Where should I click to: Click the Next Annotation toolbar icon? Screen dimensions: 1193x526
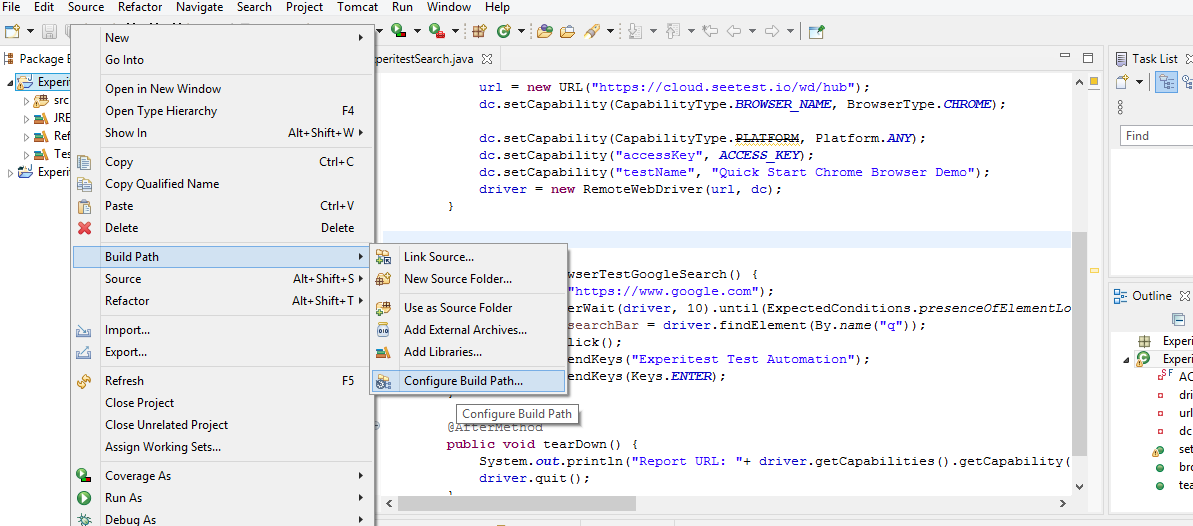coord(635,31)
